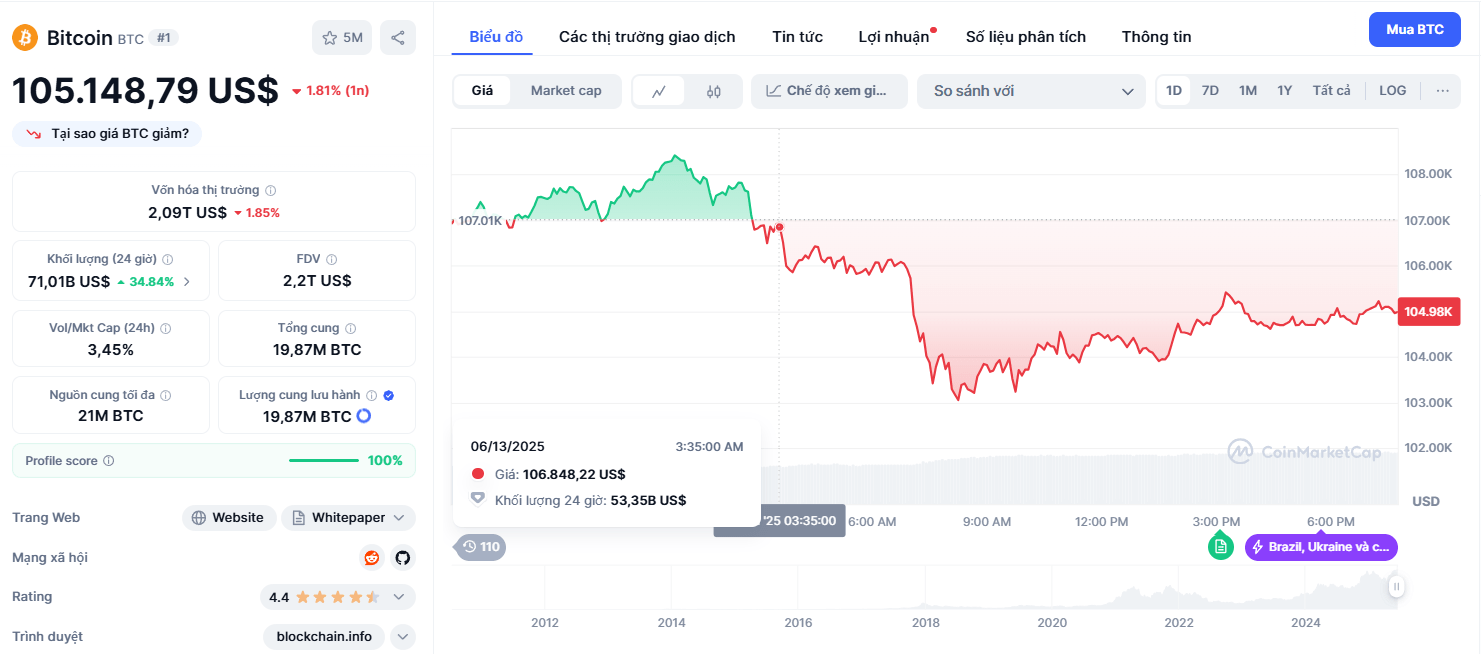
Task: Select the 1Y time range
Action: tap(1285, 91)
